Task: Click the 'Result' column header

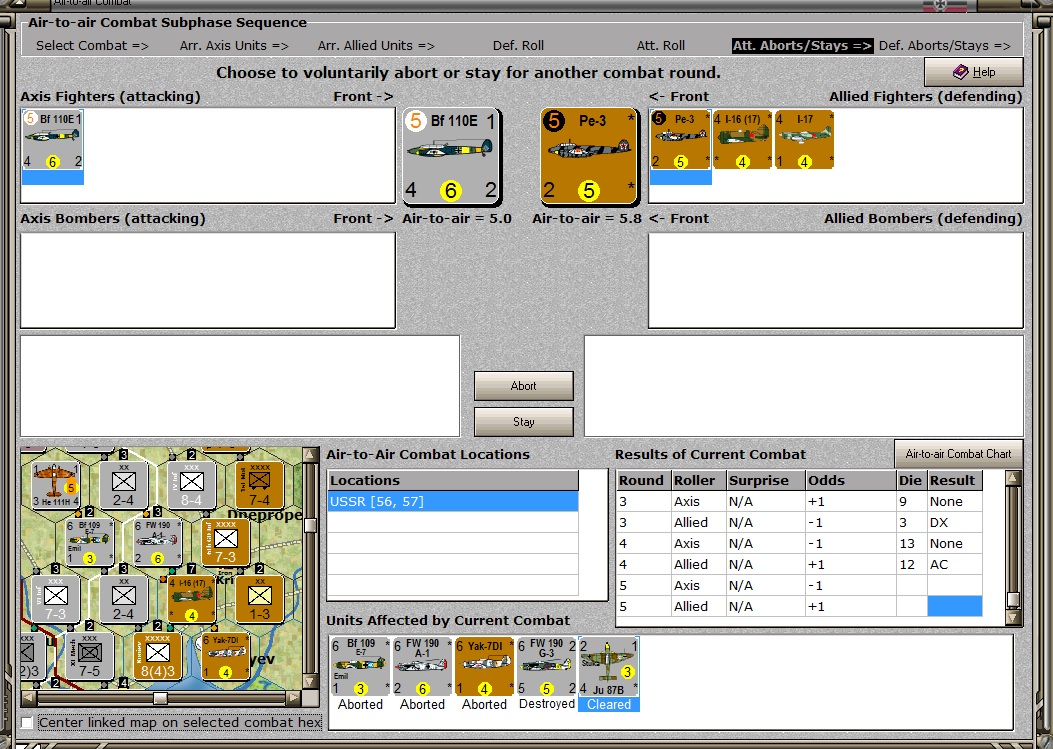Action: pyautogui.click(x=955, y=480)
